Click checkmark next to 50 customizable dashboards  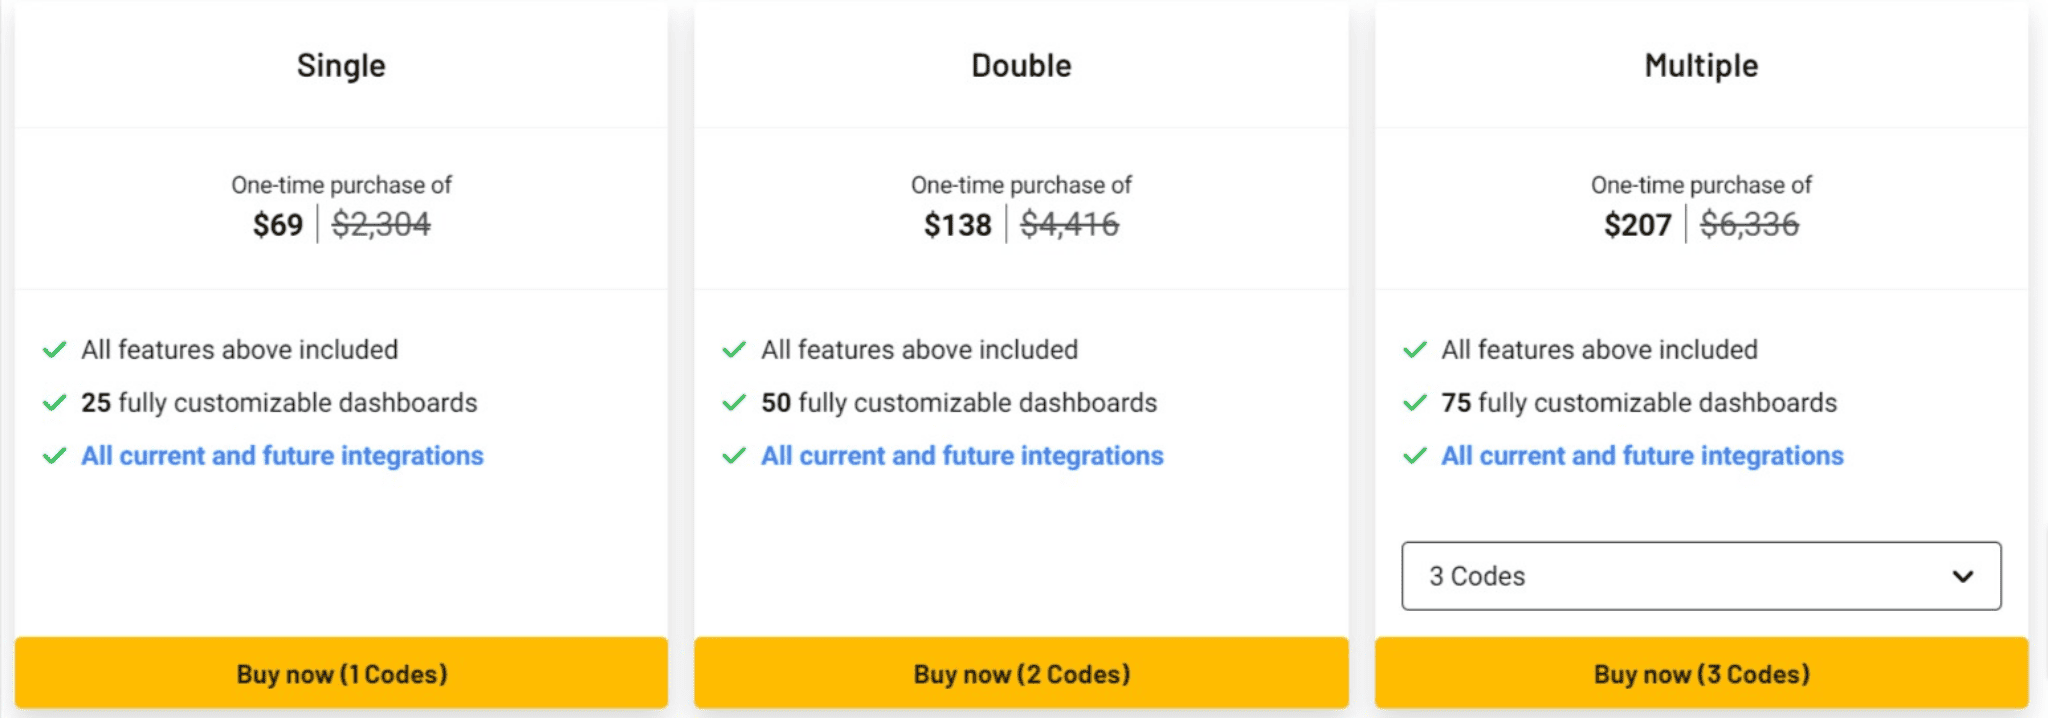pyautogui.click(x=734, y=403)
